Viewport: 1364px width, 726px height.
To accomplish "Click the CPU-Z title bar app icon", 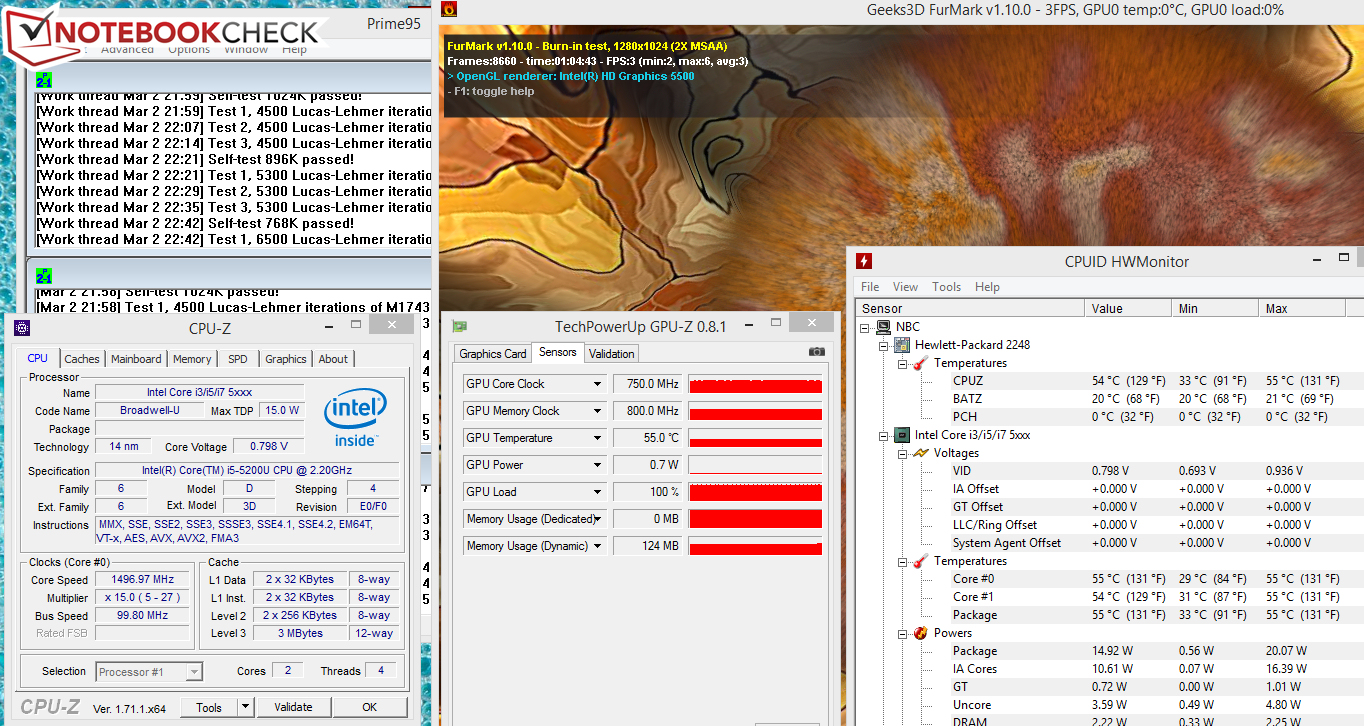I will coord(22,327).
